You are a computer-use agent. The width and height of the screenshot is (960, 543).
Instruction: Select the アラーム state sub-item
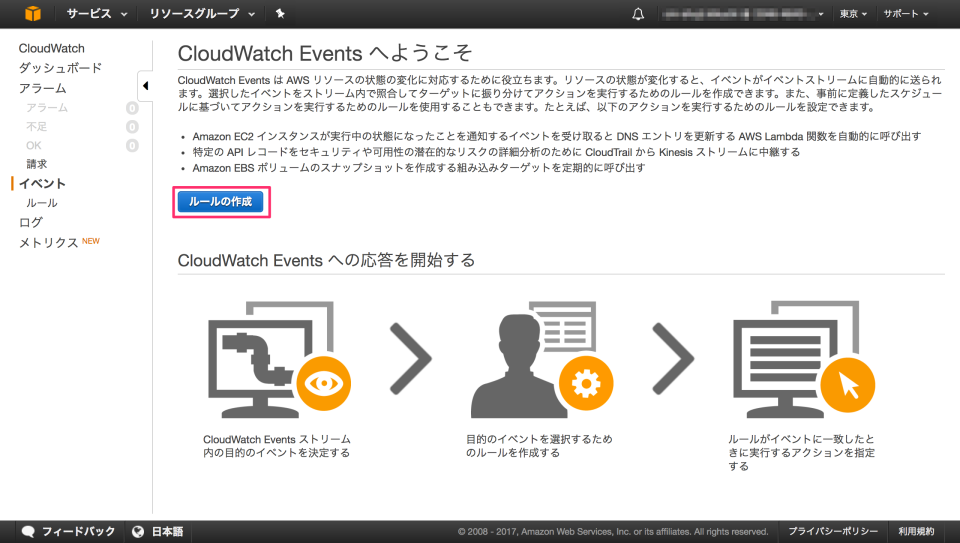point(47,108)
